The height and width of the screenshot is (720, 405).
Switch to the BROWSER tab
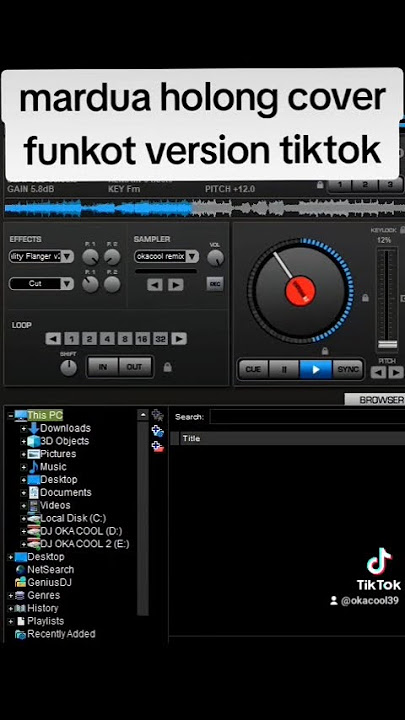[375, 400]
